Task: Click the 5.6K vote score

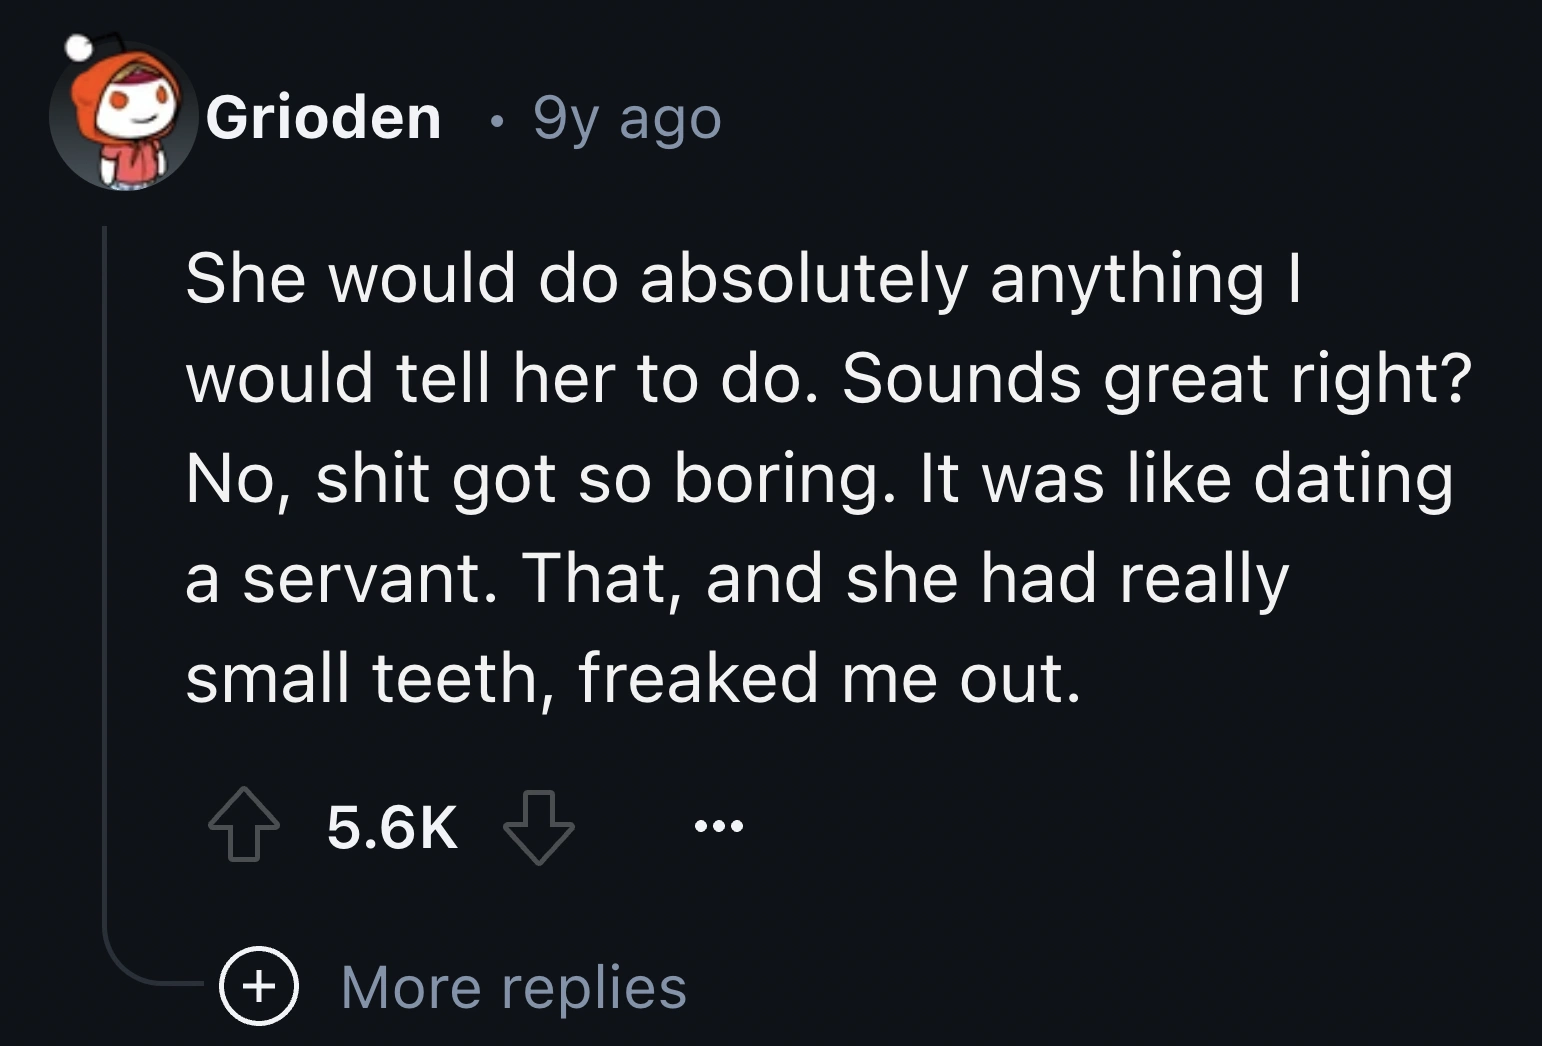Action: [x=392, y=828]
